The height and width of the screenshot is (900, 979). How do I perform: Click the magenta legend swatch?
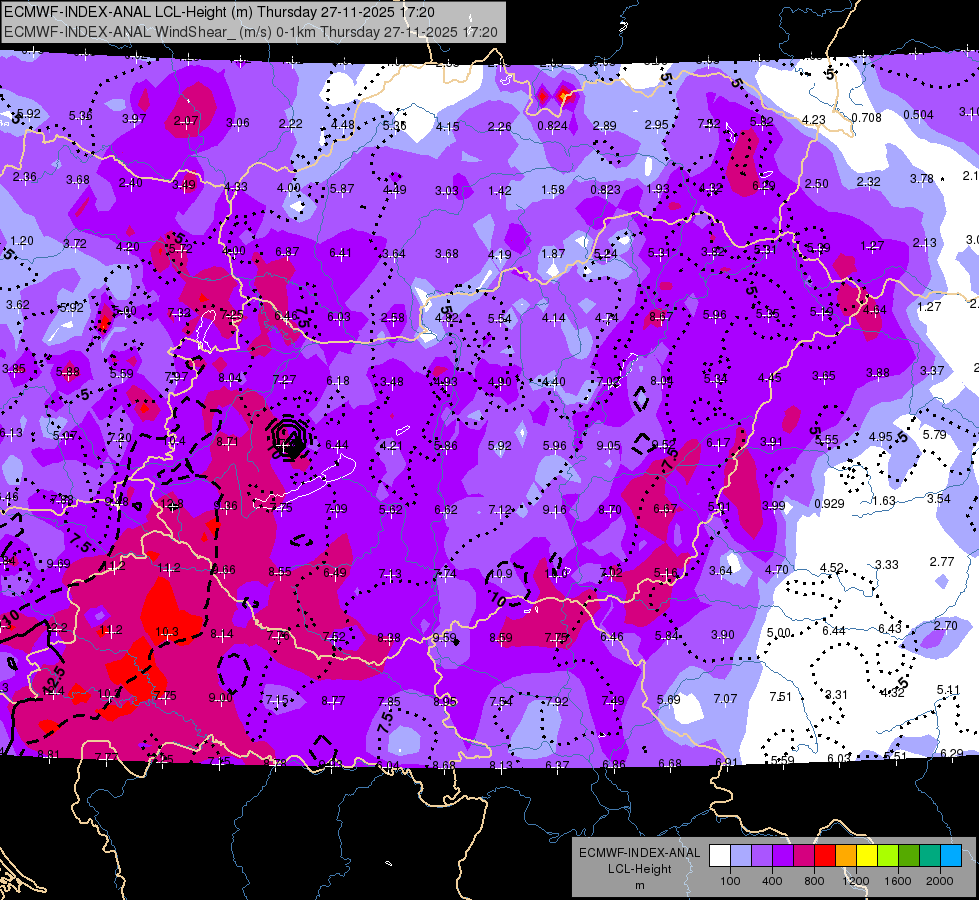[804, 856]
